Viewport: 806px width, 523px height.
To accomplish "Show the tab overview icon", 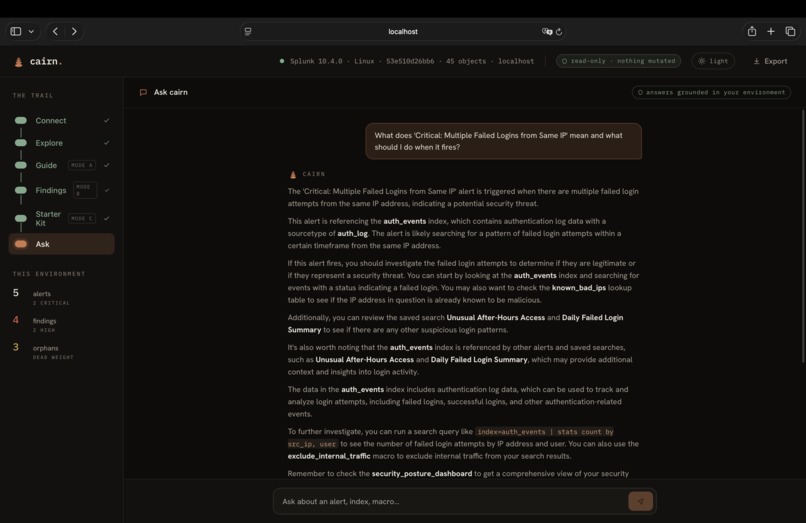I will (x=790, y=31).
